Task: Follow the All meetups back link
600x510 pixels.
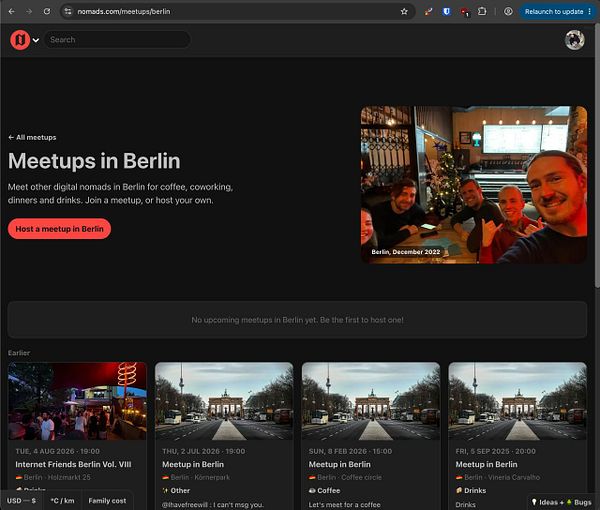Action: click(x=32, y=137)
